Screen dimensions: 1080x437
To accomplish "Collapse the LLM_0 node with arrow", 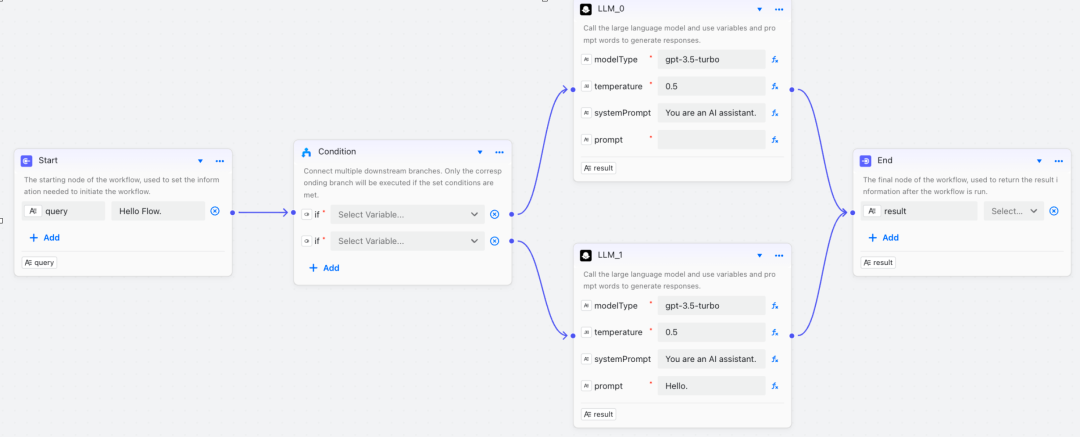I will click(x=760, y=9).
